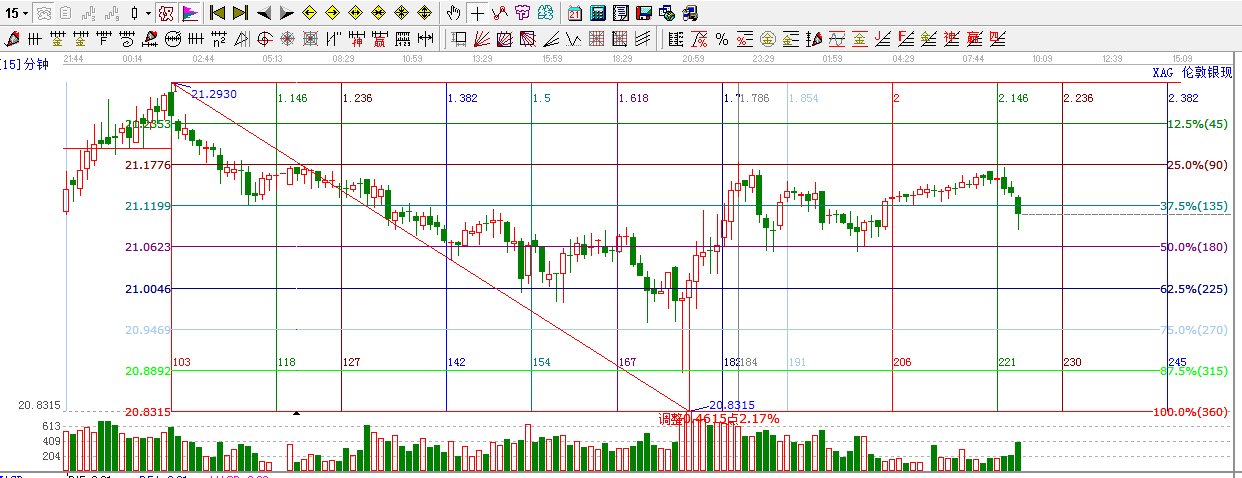Select the hand pan tool

[454, 13]
